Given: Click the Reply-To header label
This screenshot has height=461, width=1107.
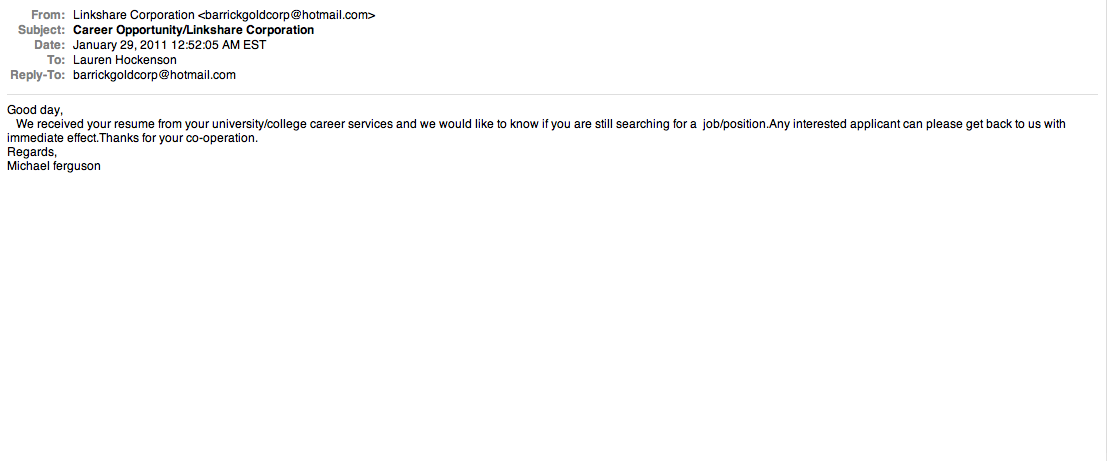Looking at the screenshot, I should pyautogui.click(x=38, y=74).
